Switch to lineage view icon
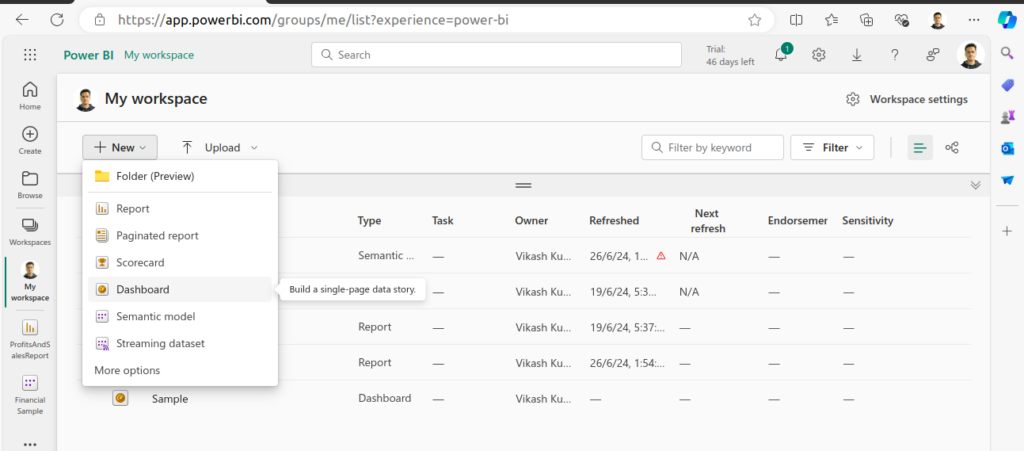 click(x=952, y=148)
